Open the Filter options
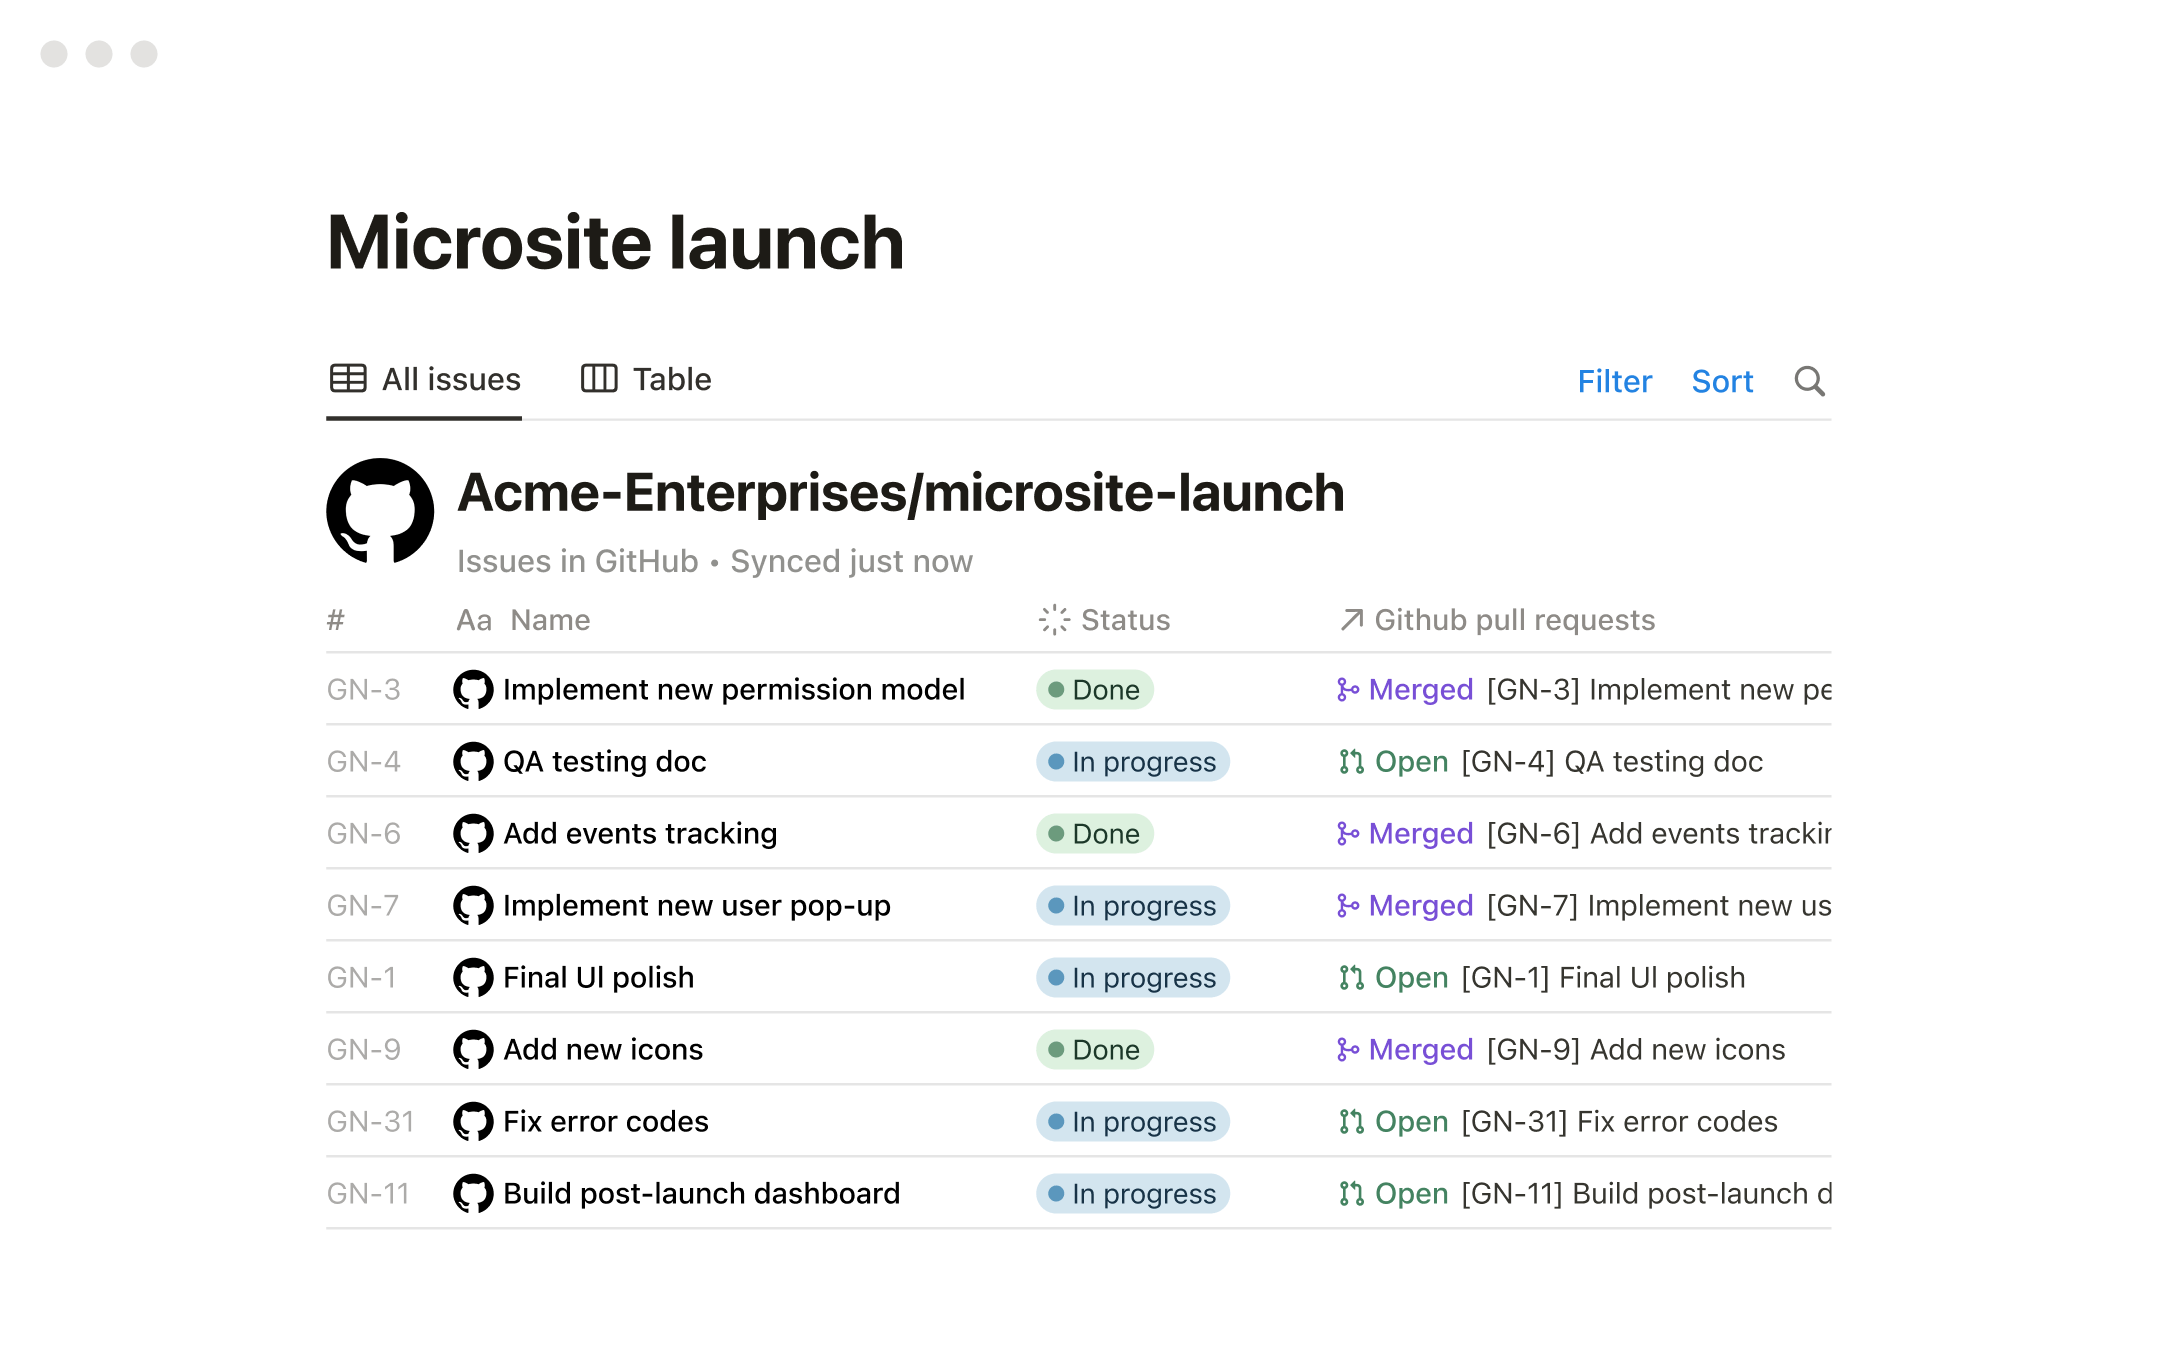The image size is (2160, 1350). pyautogui.click(x=1614, y=381)
